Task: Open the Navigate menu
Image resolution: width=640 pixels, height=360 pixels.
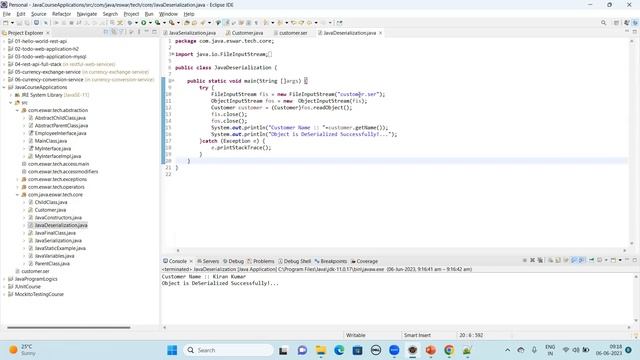Action: click(87, 14)
